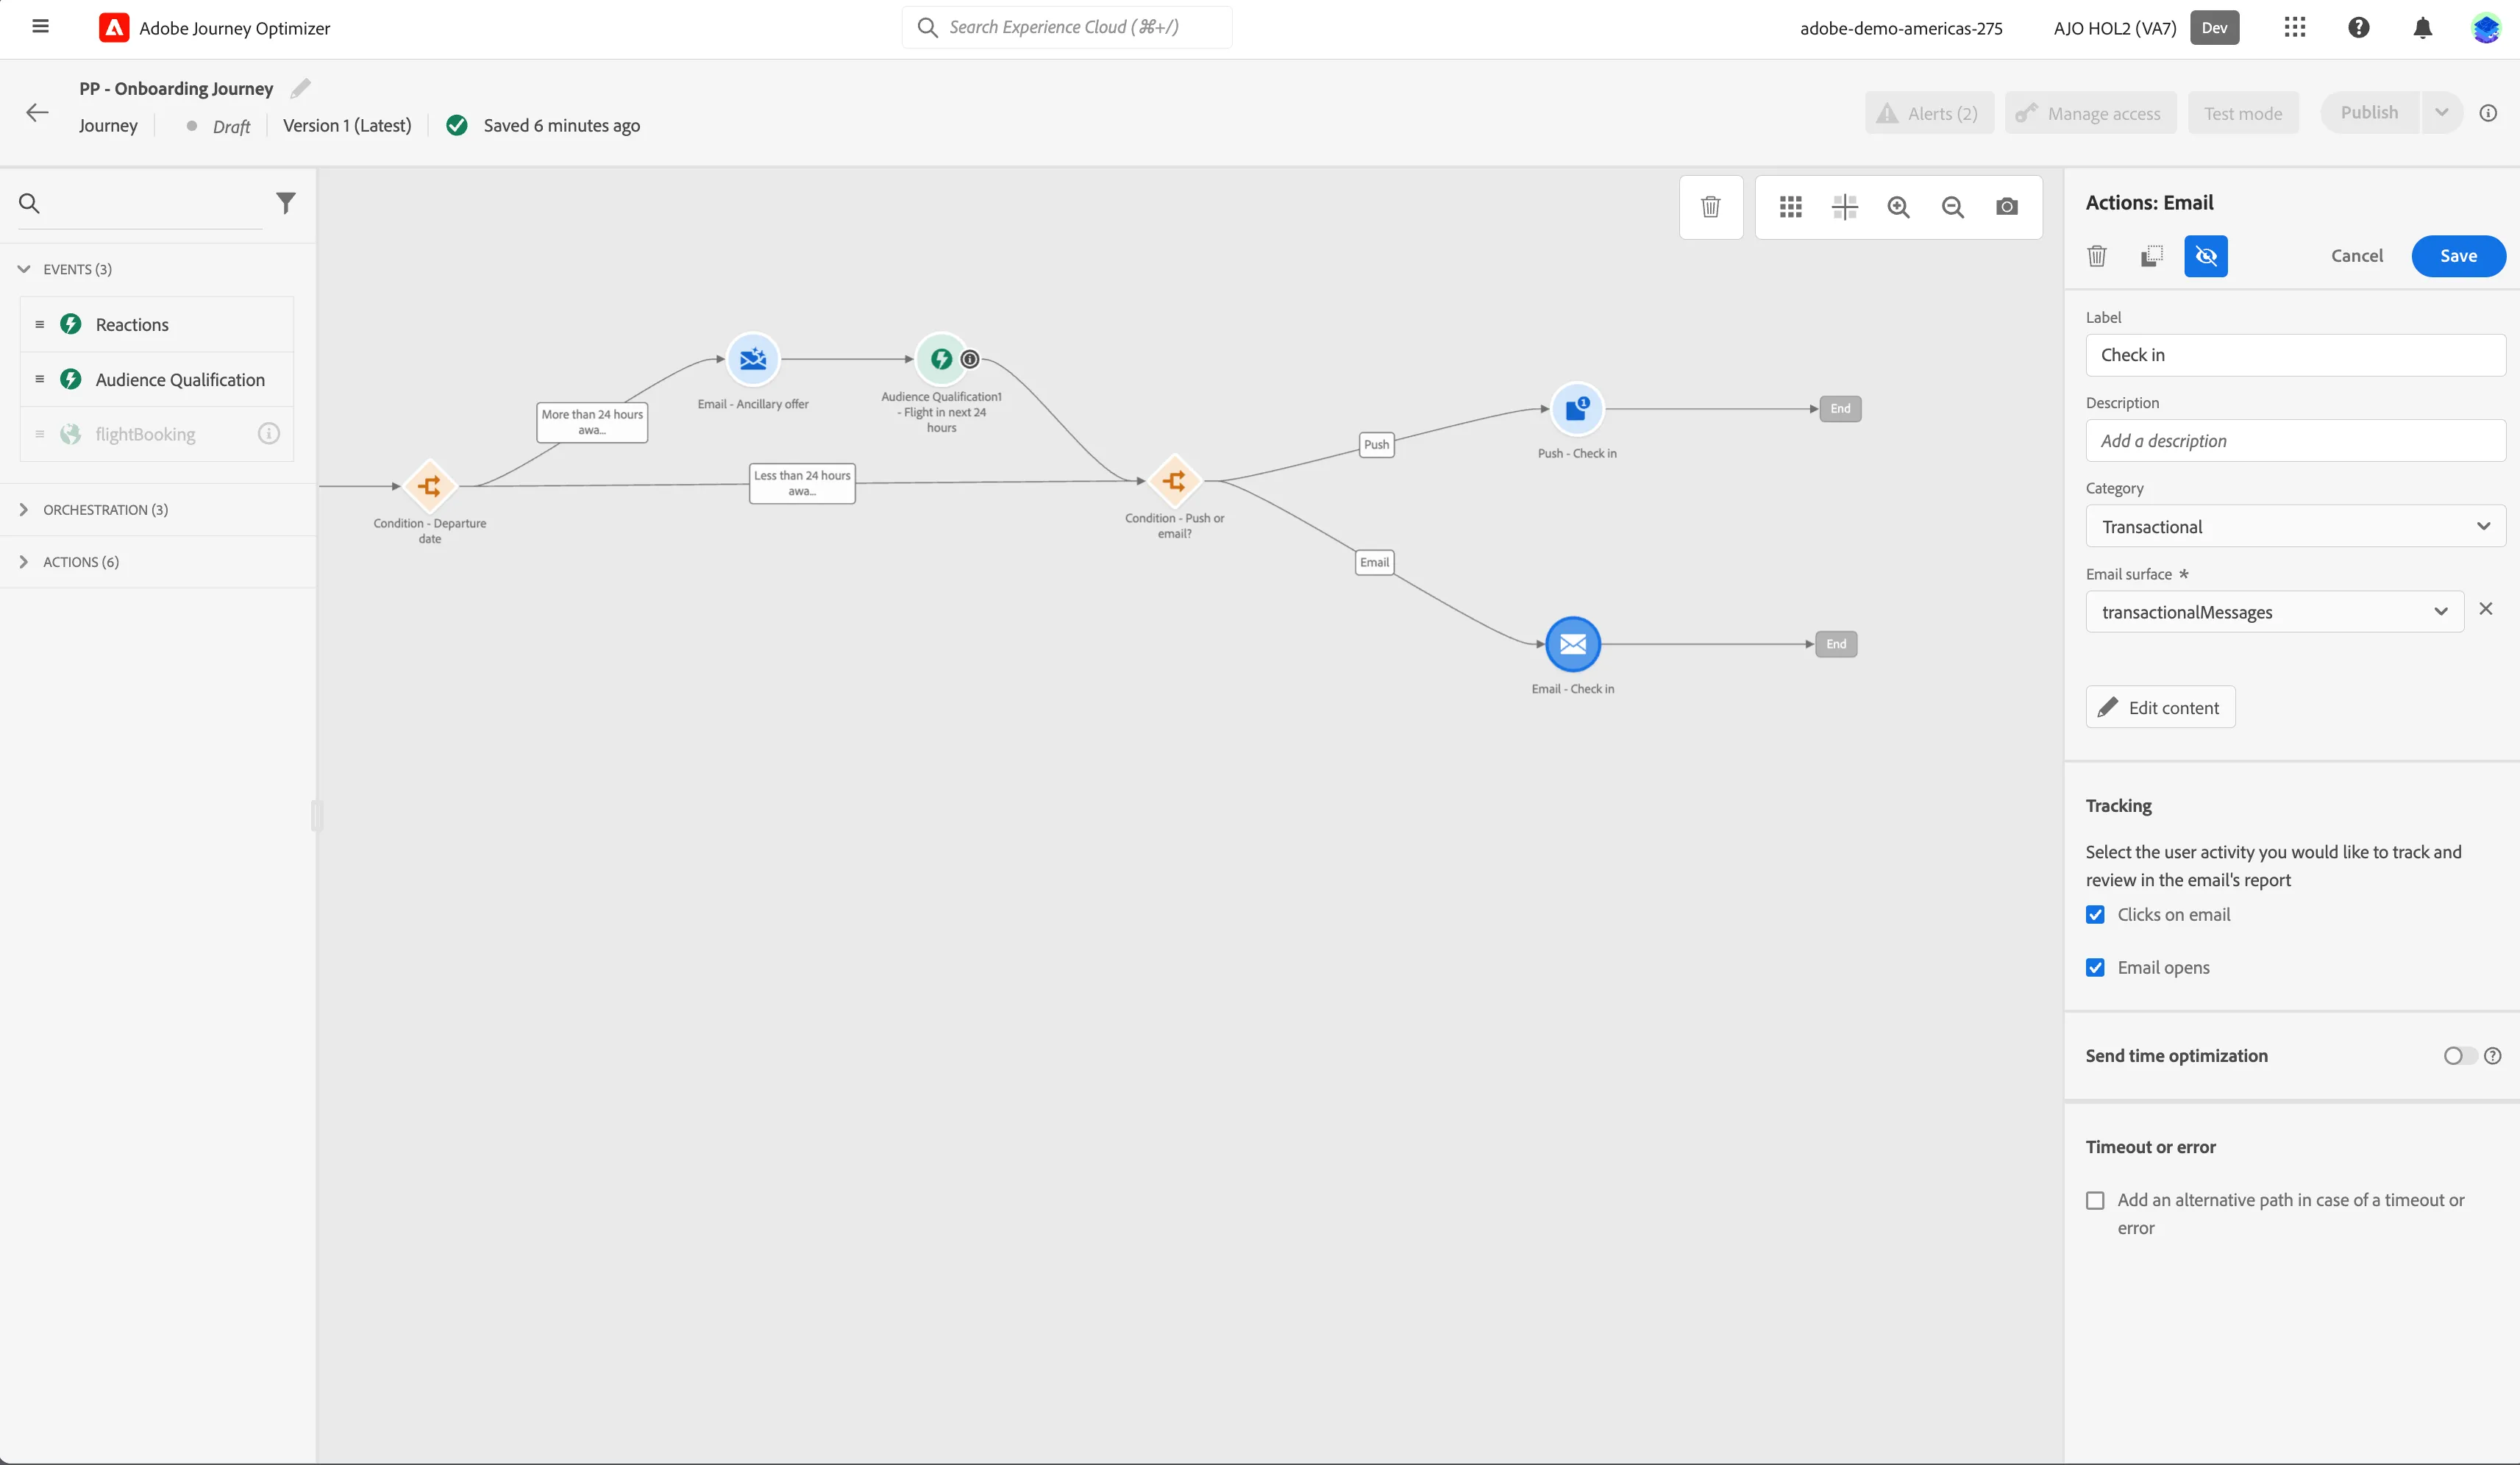The height and width of the screenshot is (1465, 2520).
Task: Take a canvas screenshot with camera icon
Action: pyautogui.click(x=2007, y=206)
